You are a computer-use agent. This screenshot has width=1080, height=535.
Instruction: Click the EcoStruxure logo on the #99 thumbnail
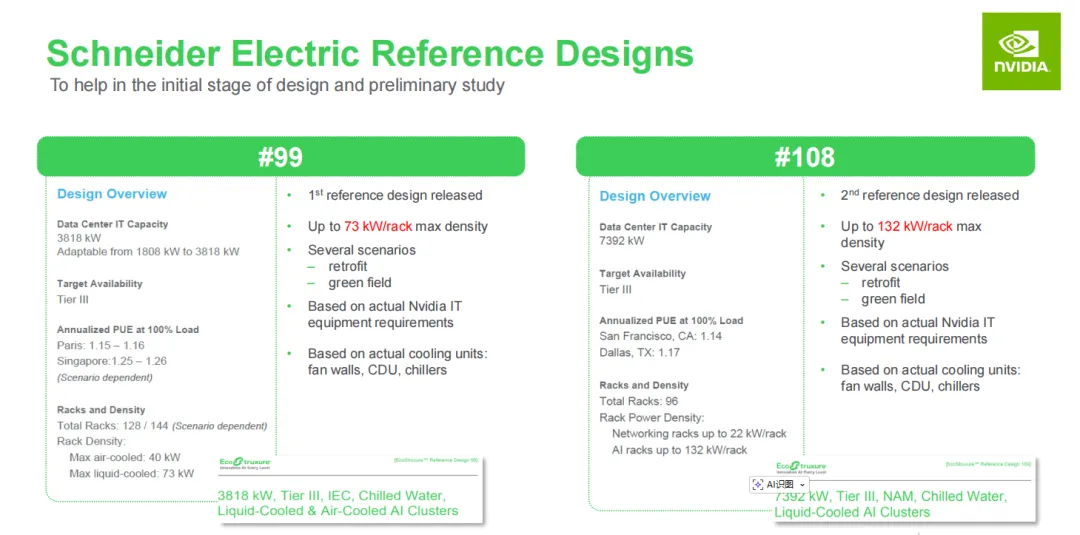coord(244,463)
